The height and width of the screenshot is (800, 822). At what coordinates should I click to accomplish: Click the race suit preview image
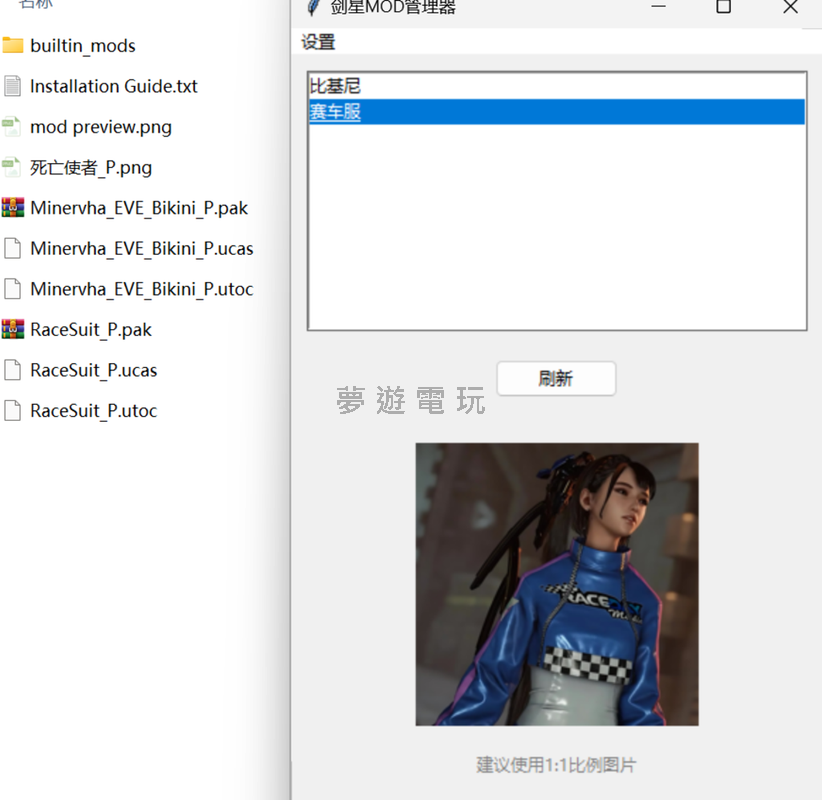557,584
